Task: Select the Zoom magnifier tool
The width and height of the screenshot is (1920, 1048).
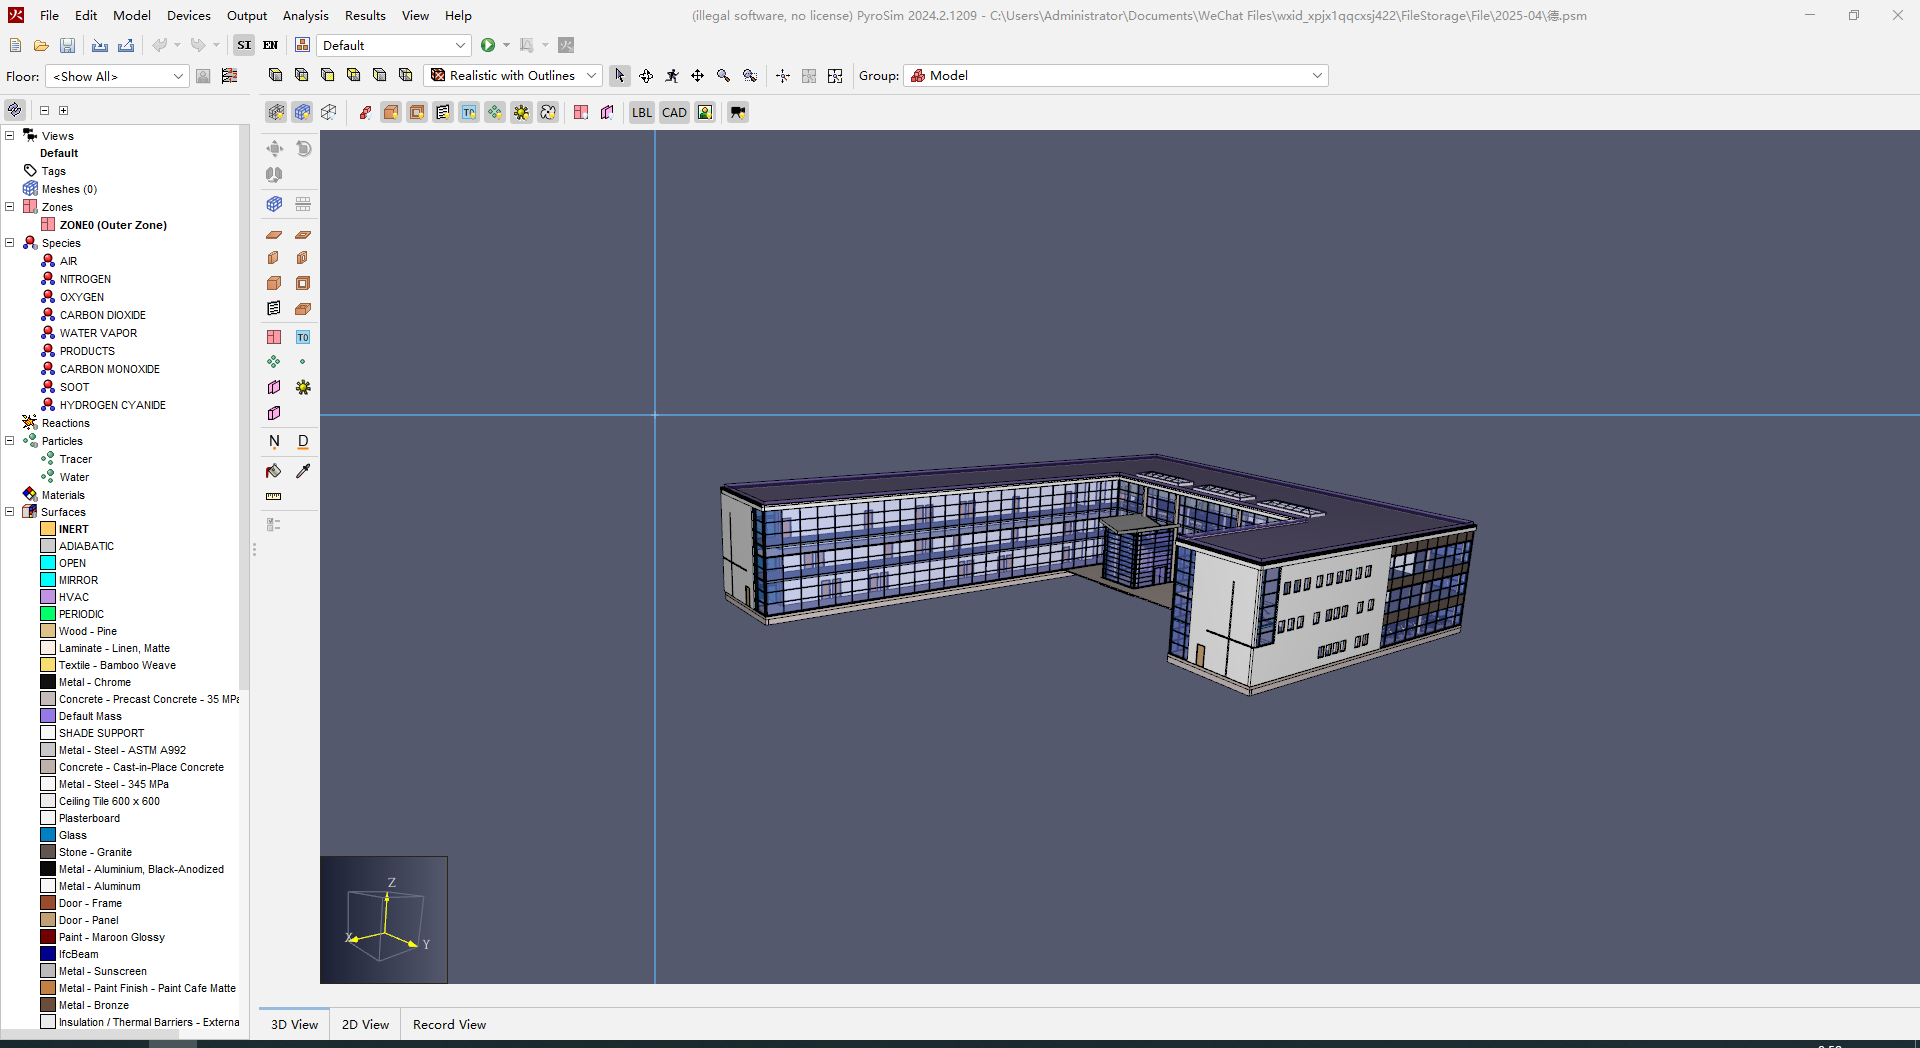Action: pos(723,76)
